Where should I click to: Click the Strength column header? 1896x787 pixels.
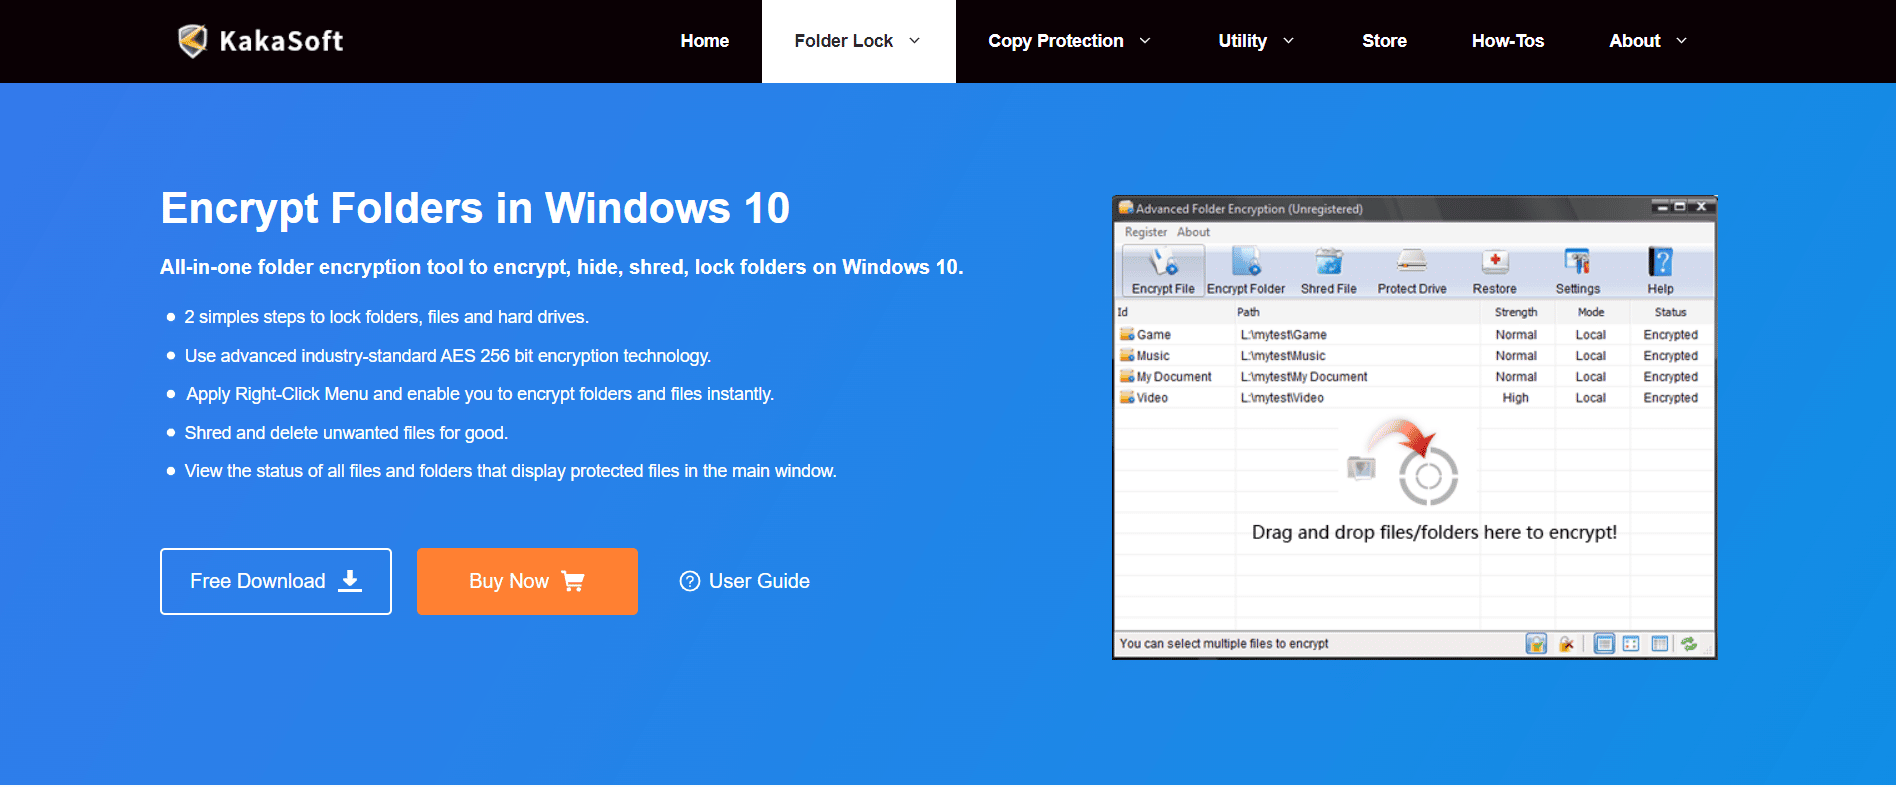pyautogui.click(x=1516, y=312)
